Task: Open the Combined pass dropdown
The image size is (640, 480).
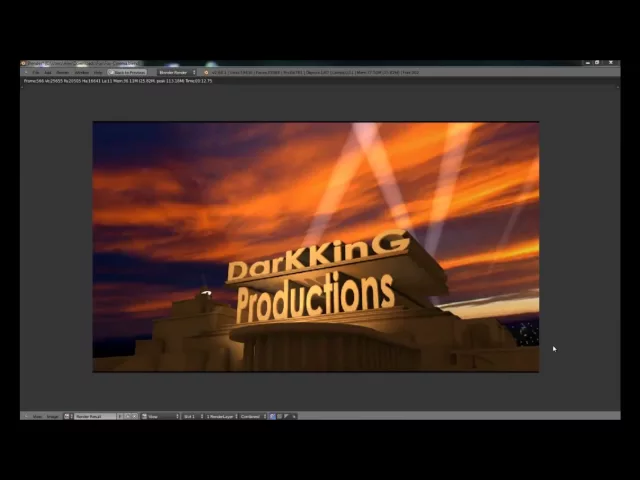Action: tap(253, 416)
